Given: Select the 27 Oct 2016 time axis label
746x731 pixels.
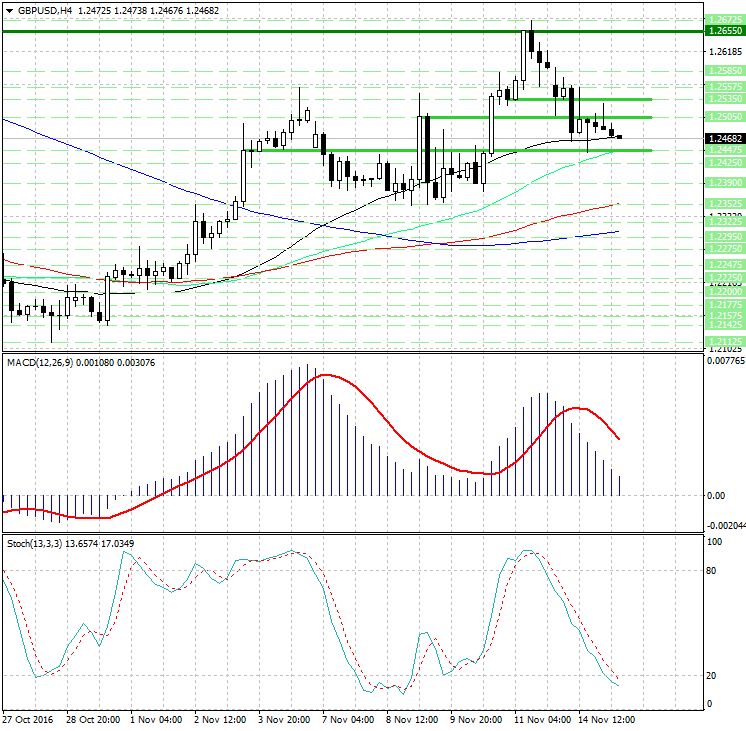Looking at the screenshot, I should coord(30,719).
